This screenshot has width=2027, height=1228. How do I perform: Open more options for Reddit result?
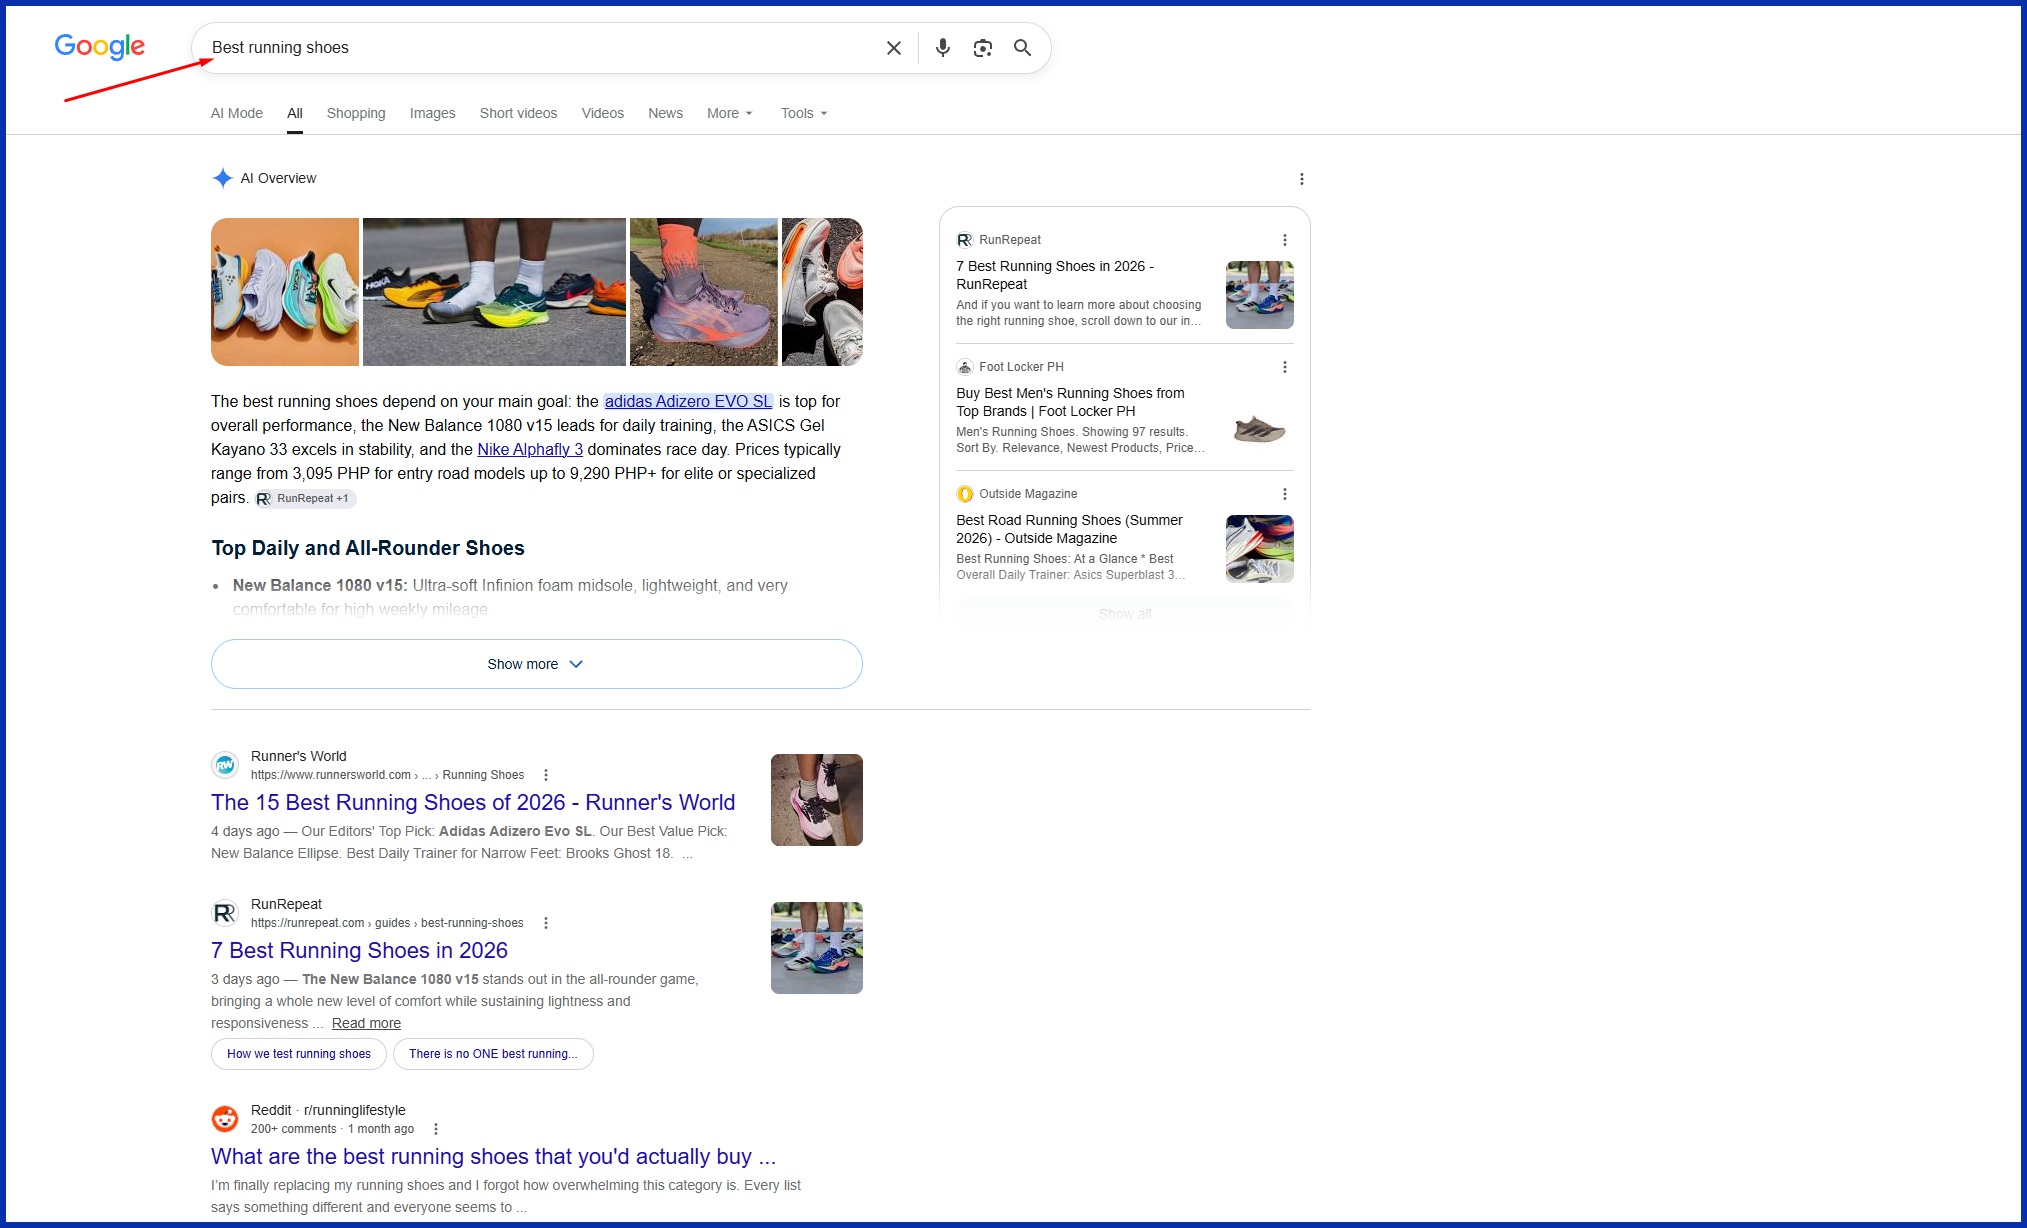pos(435,1129)
